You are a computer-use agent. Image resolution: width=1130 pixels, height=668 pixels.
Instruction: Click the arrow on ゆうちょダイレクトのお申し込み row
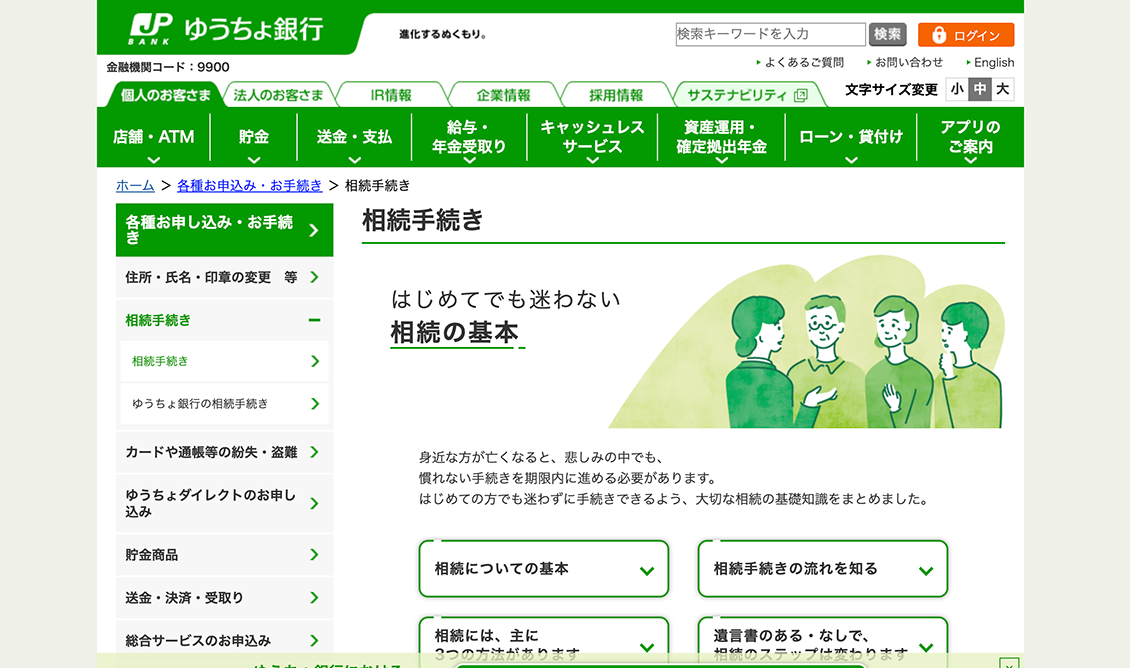click(314, 504)
